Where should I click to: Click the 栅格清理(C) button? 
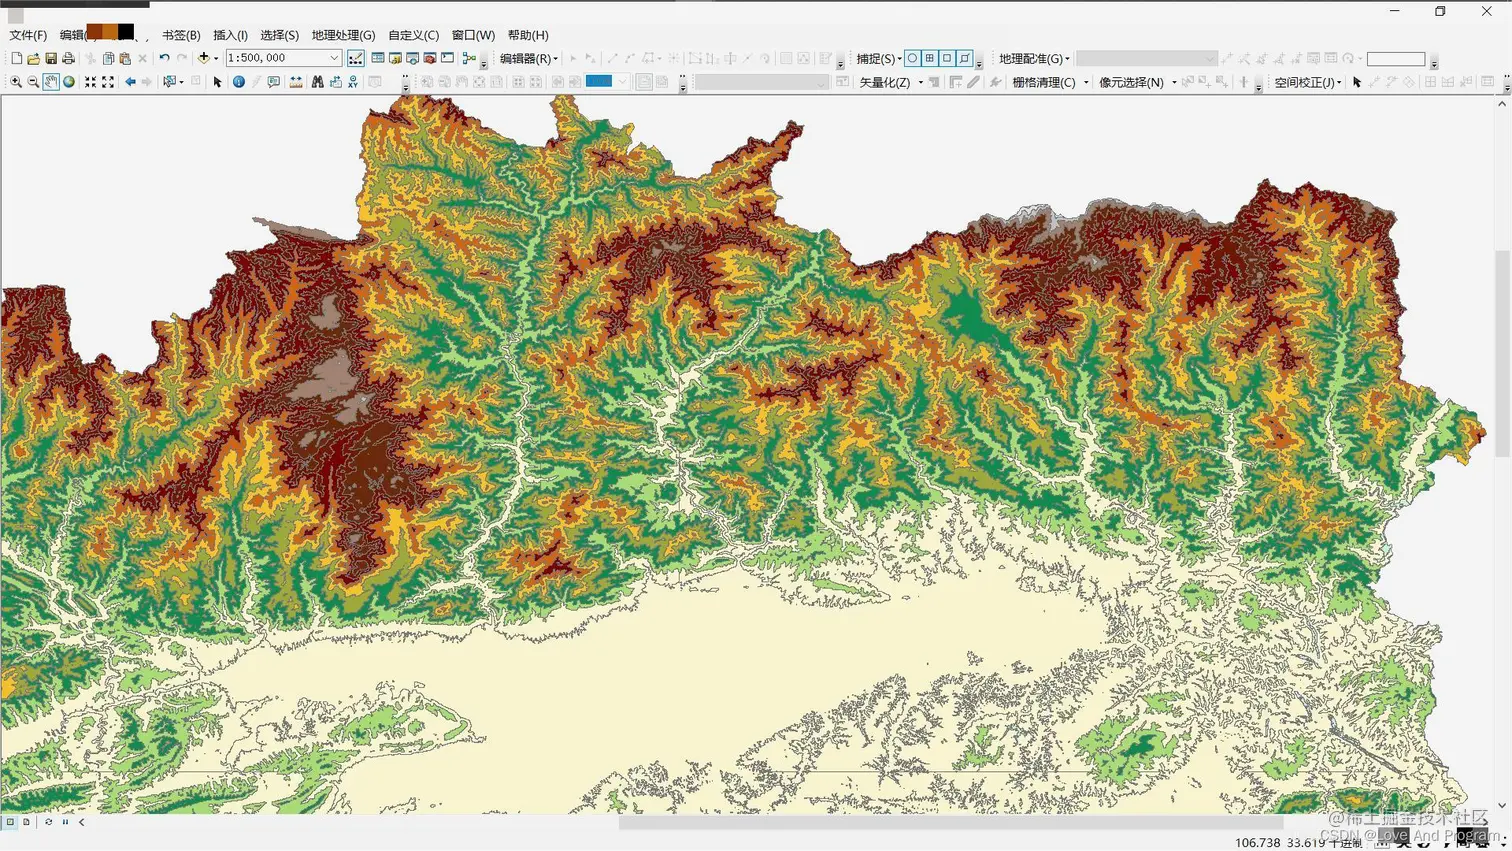1044,82
